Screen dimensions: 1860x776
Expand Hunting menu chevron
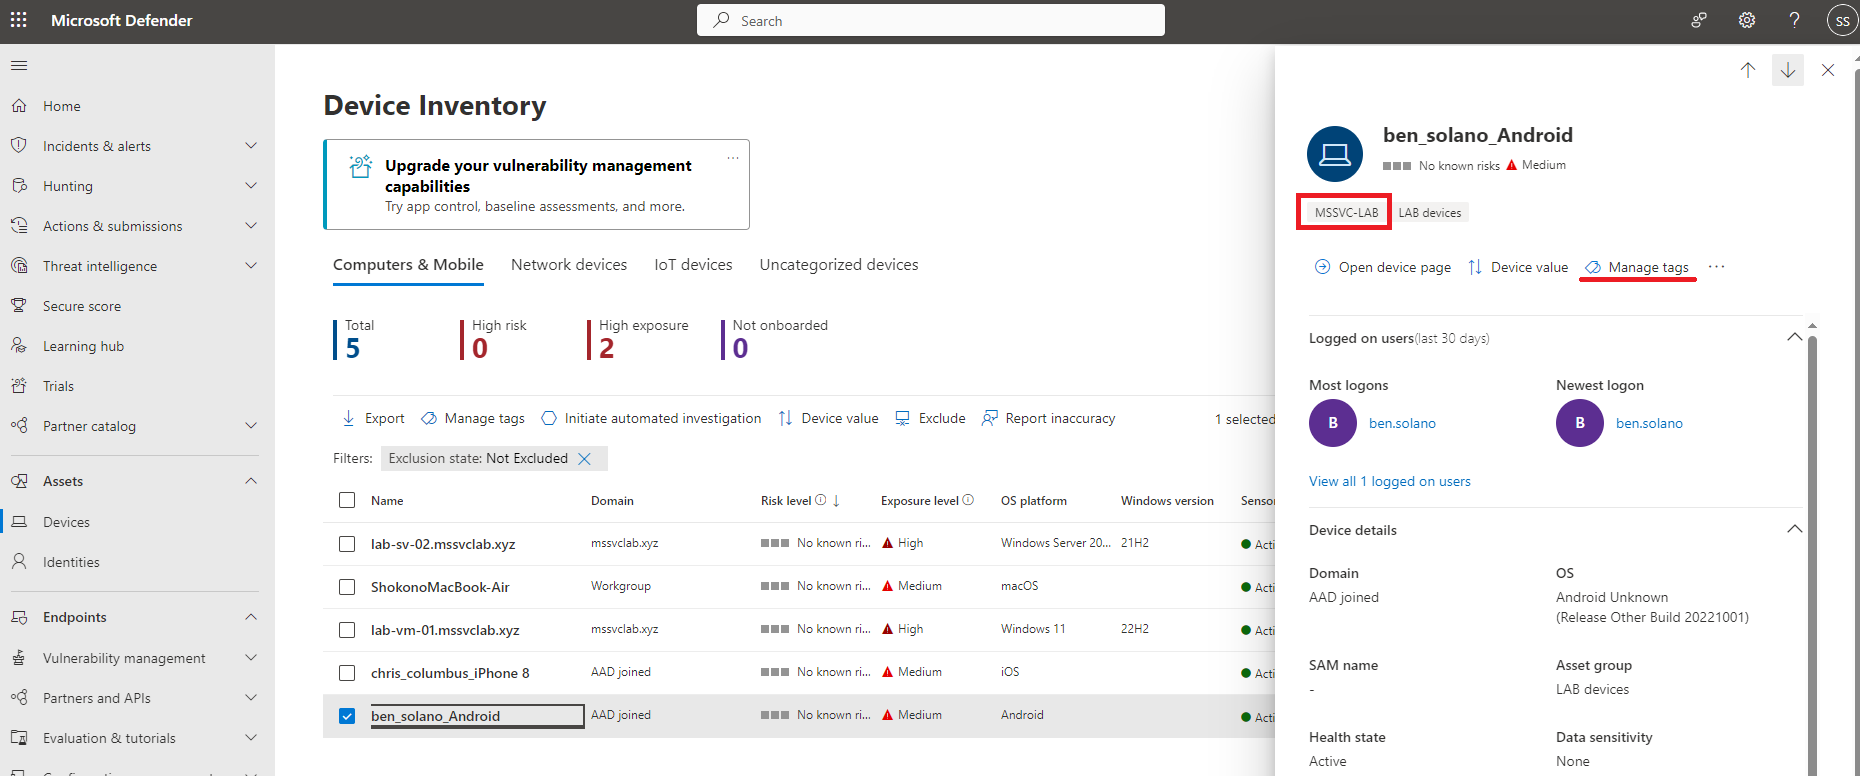click(x=251, y=186)
